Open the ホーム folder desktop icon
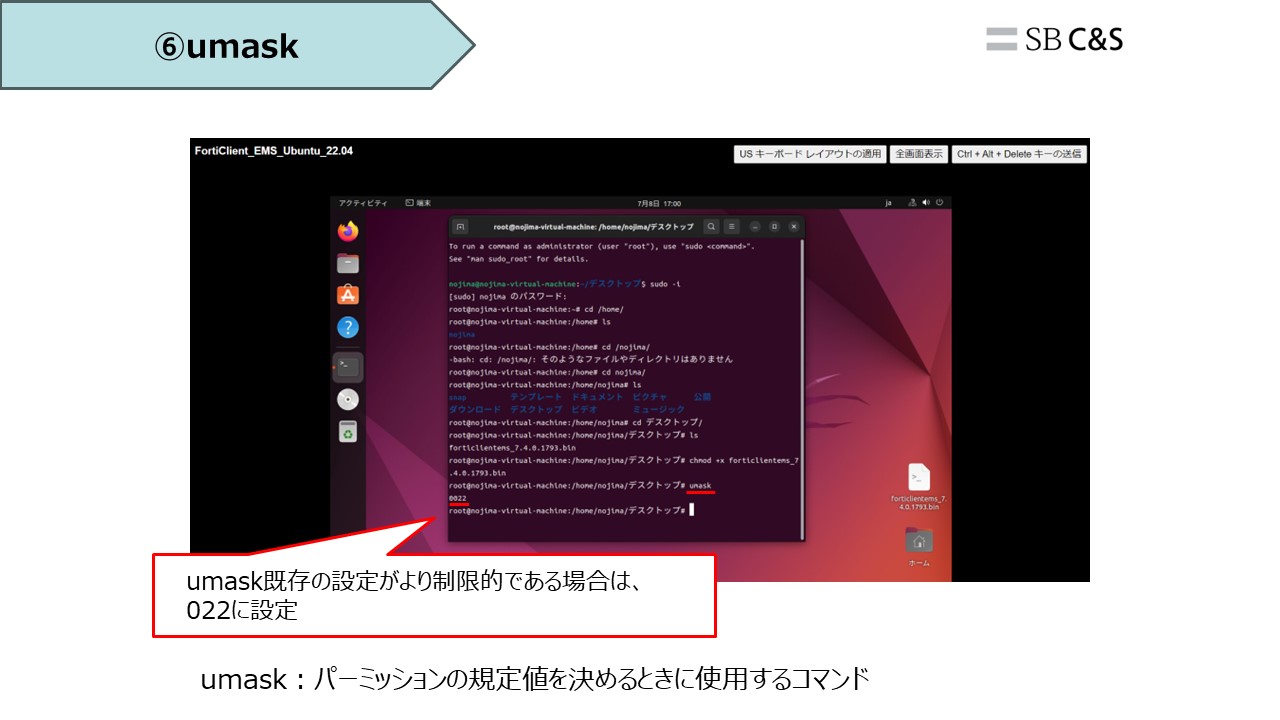Viewport: 1280px width, 720px height. pos(919,547)
